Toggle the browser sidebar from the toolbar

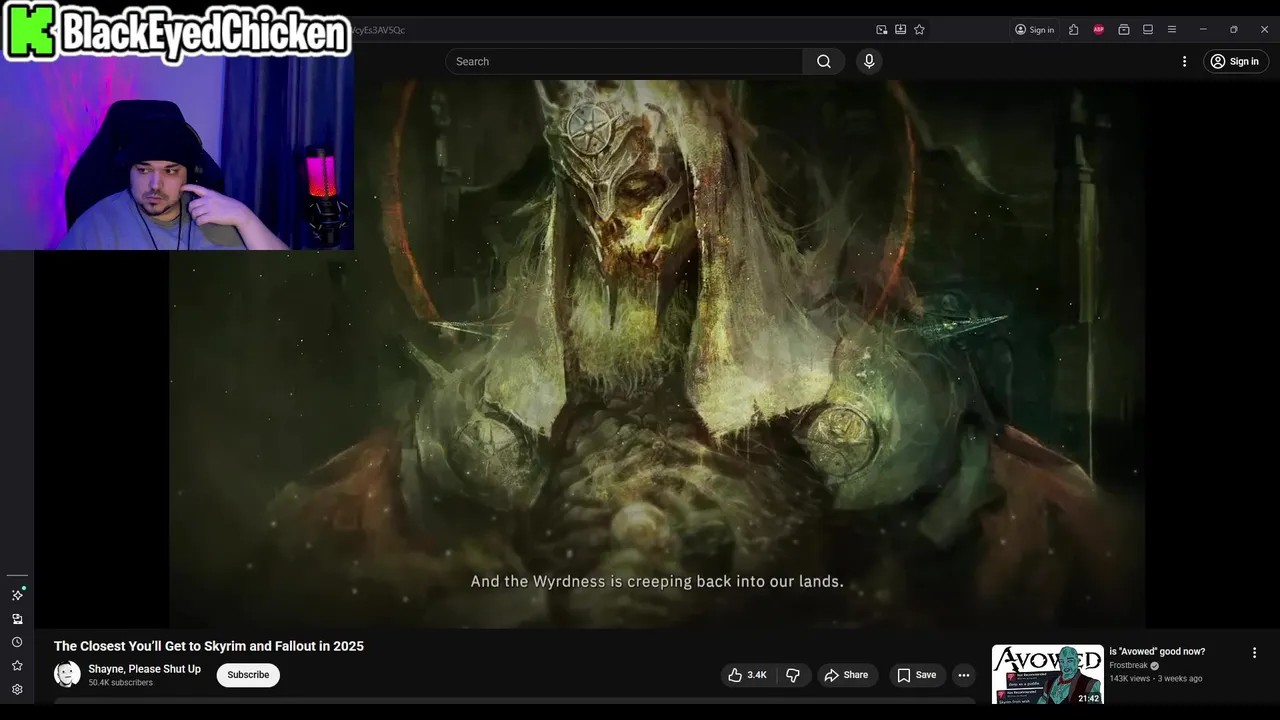click(x=1148, y=29)
